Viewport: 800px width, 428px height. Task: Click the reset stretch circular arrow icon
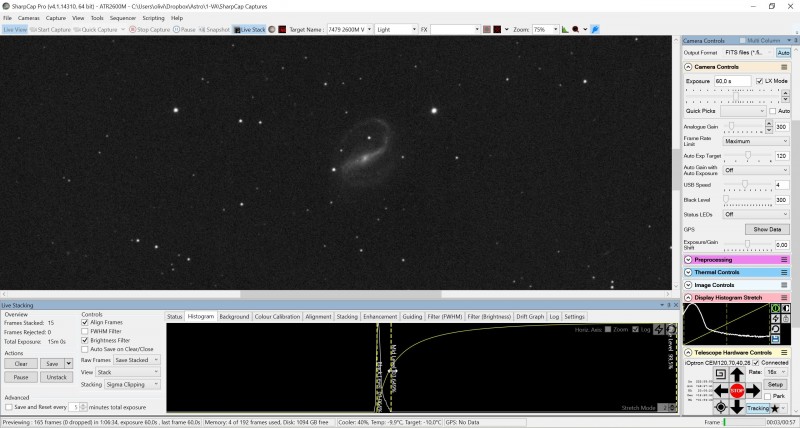pos(775,329)
